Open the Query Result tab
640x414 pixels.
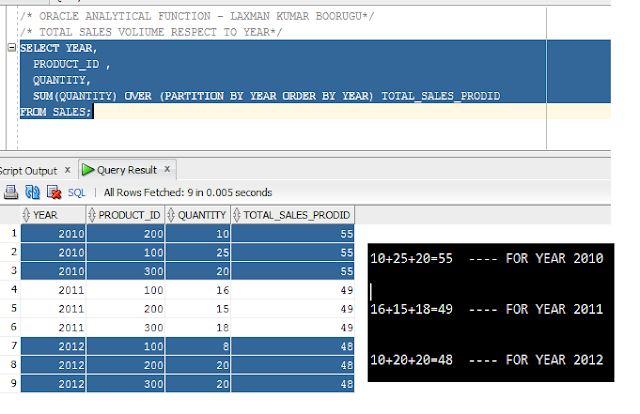point(127,170)
